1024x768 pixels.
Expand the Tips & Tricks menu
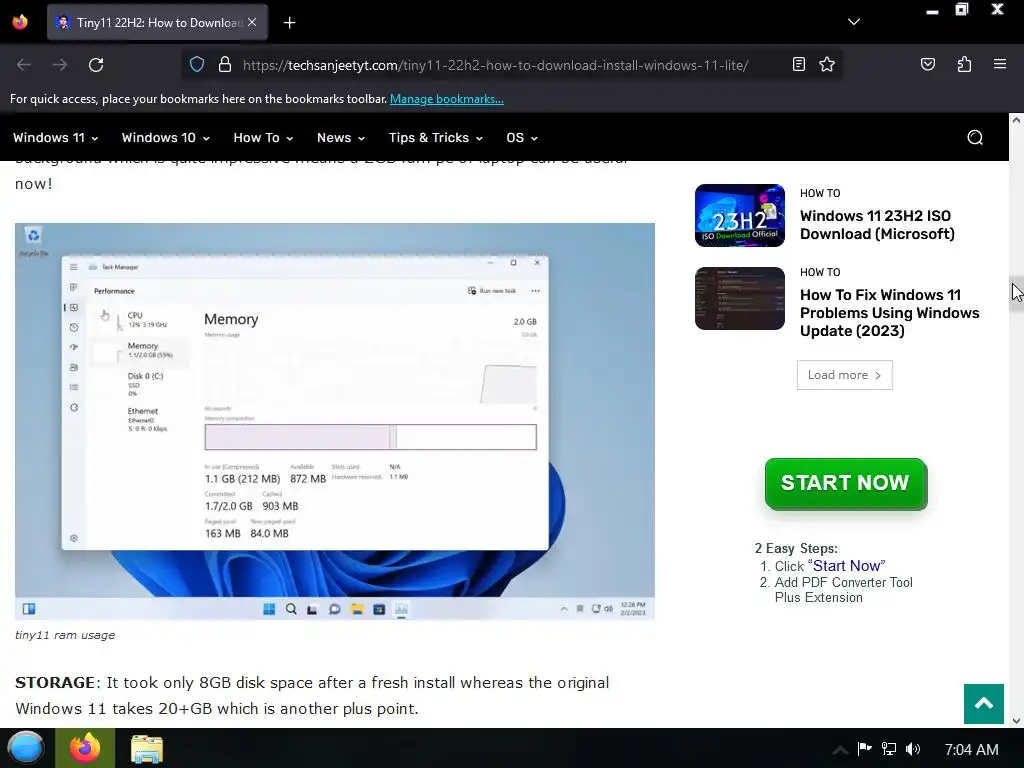point(436,138)
